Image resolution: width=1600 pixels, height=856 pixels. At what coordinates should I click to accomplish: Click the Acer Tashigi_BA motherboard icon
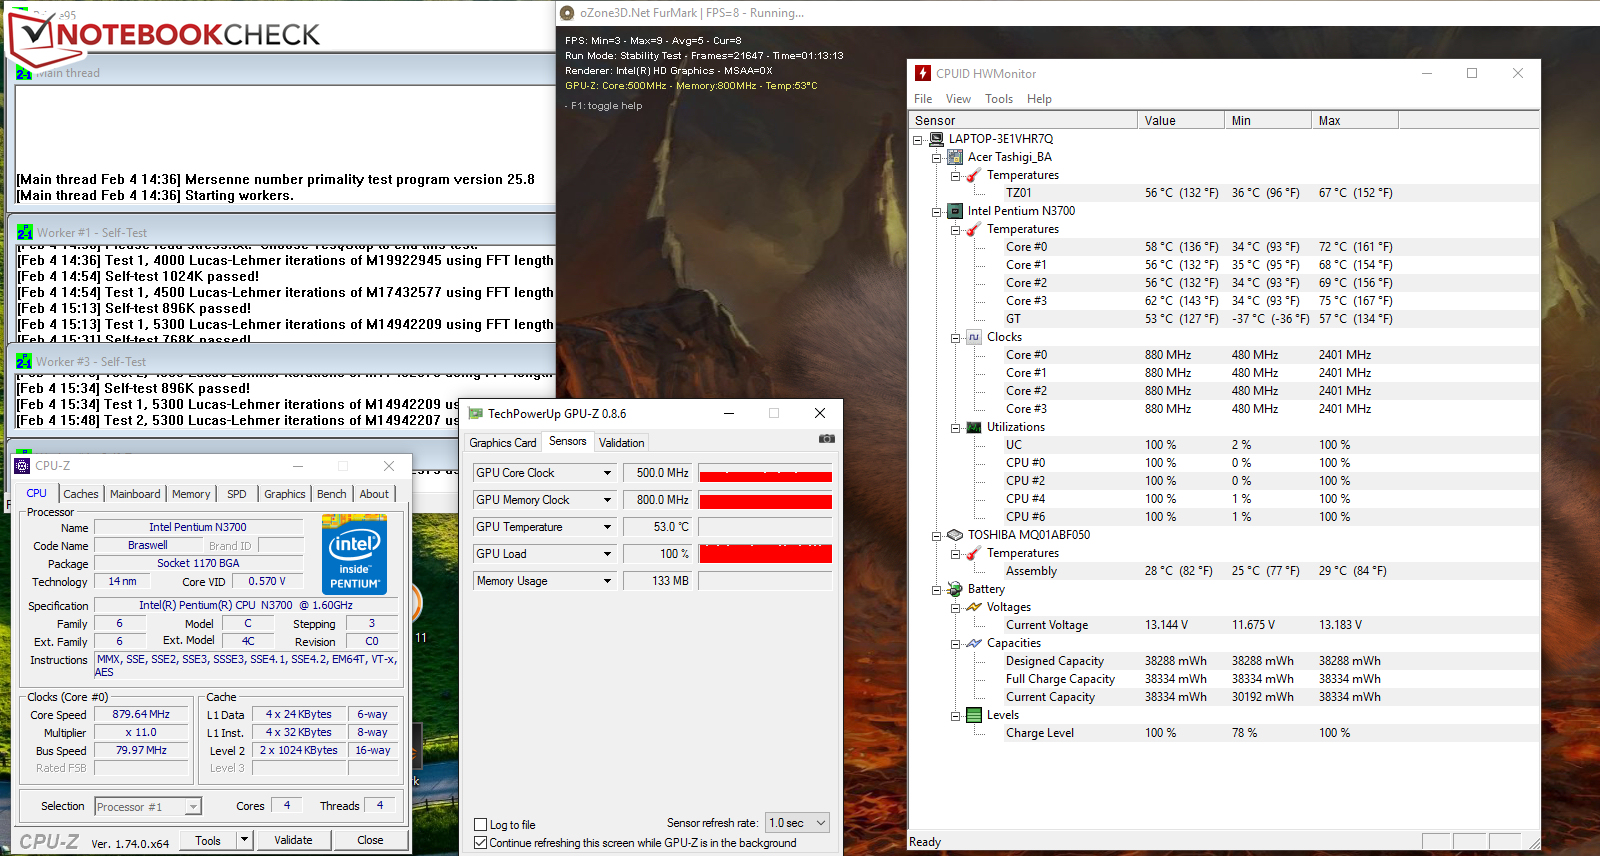click(x=955, y=157)
